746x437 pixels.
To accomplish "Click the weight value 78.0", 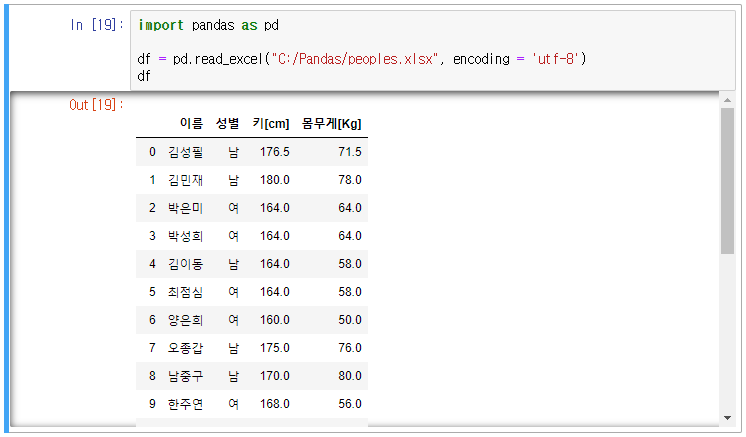I will pyautogui.click(x=350, y=180).
